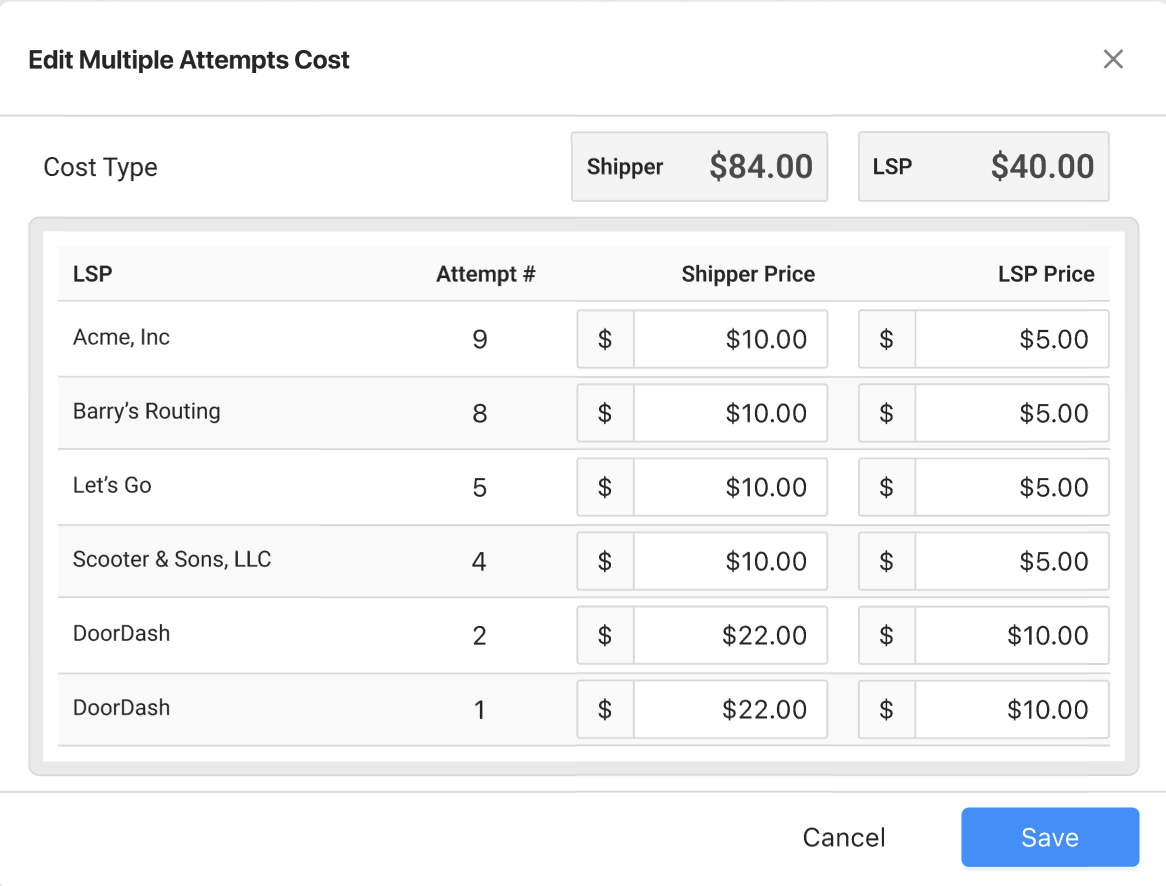The width and height of the screenshot is (1166, 886).
Task: Edit Scooter & Sons, LLC LSP price
Action: pos(1012,561)
